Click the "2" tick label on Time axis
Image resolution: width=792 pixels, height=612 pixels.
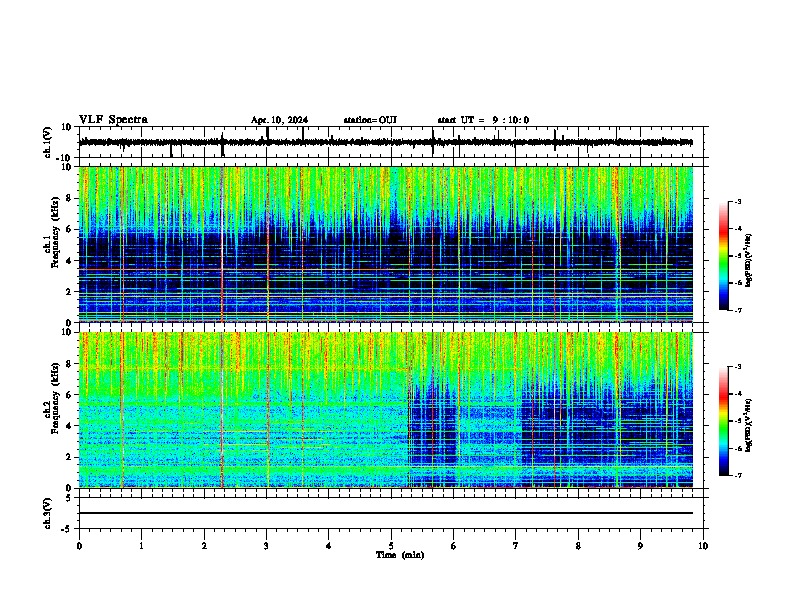(204, 546)
